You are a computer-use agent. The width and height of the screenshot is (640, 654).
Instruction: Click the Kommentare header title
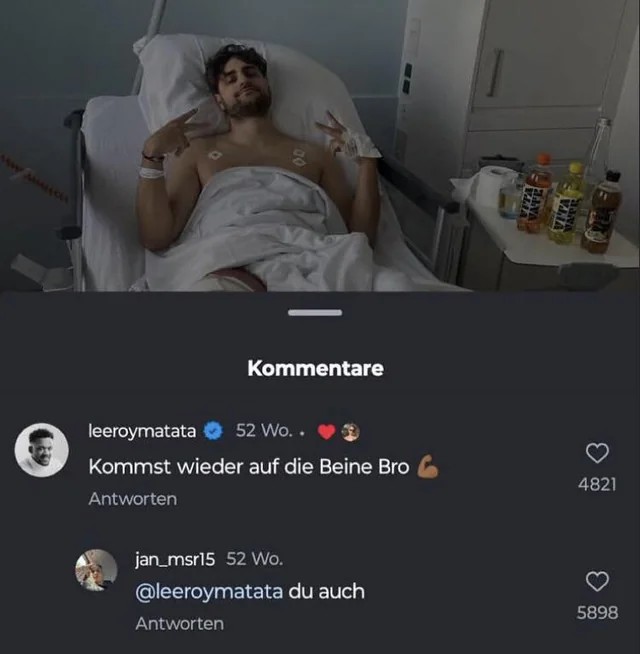[x=315, y=368]
